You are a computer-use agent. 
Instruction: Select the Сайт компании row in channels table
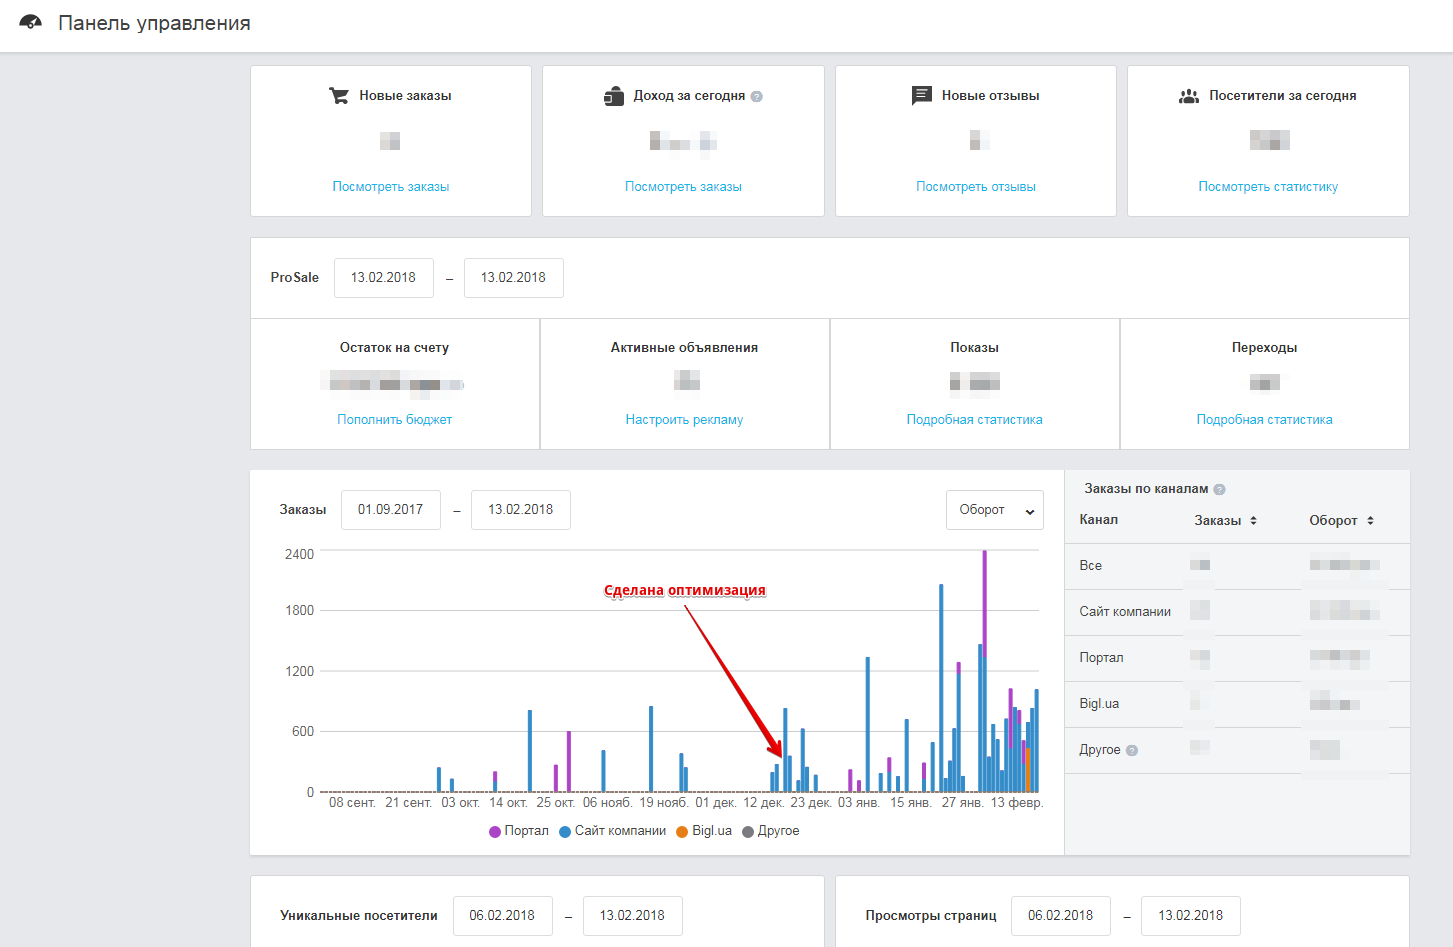[x=1237, y=612]
